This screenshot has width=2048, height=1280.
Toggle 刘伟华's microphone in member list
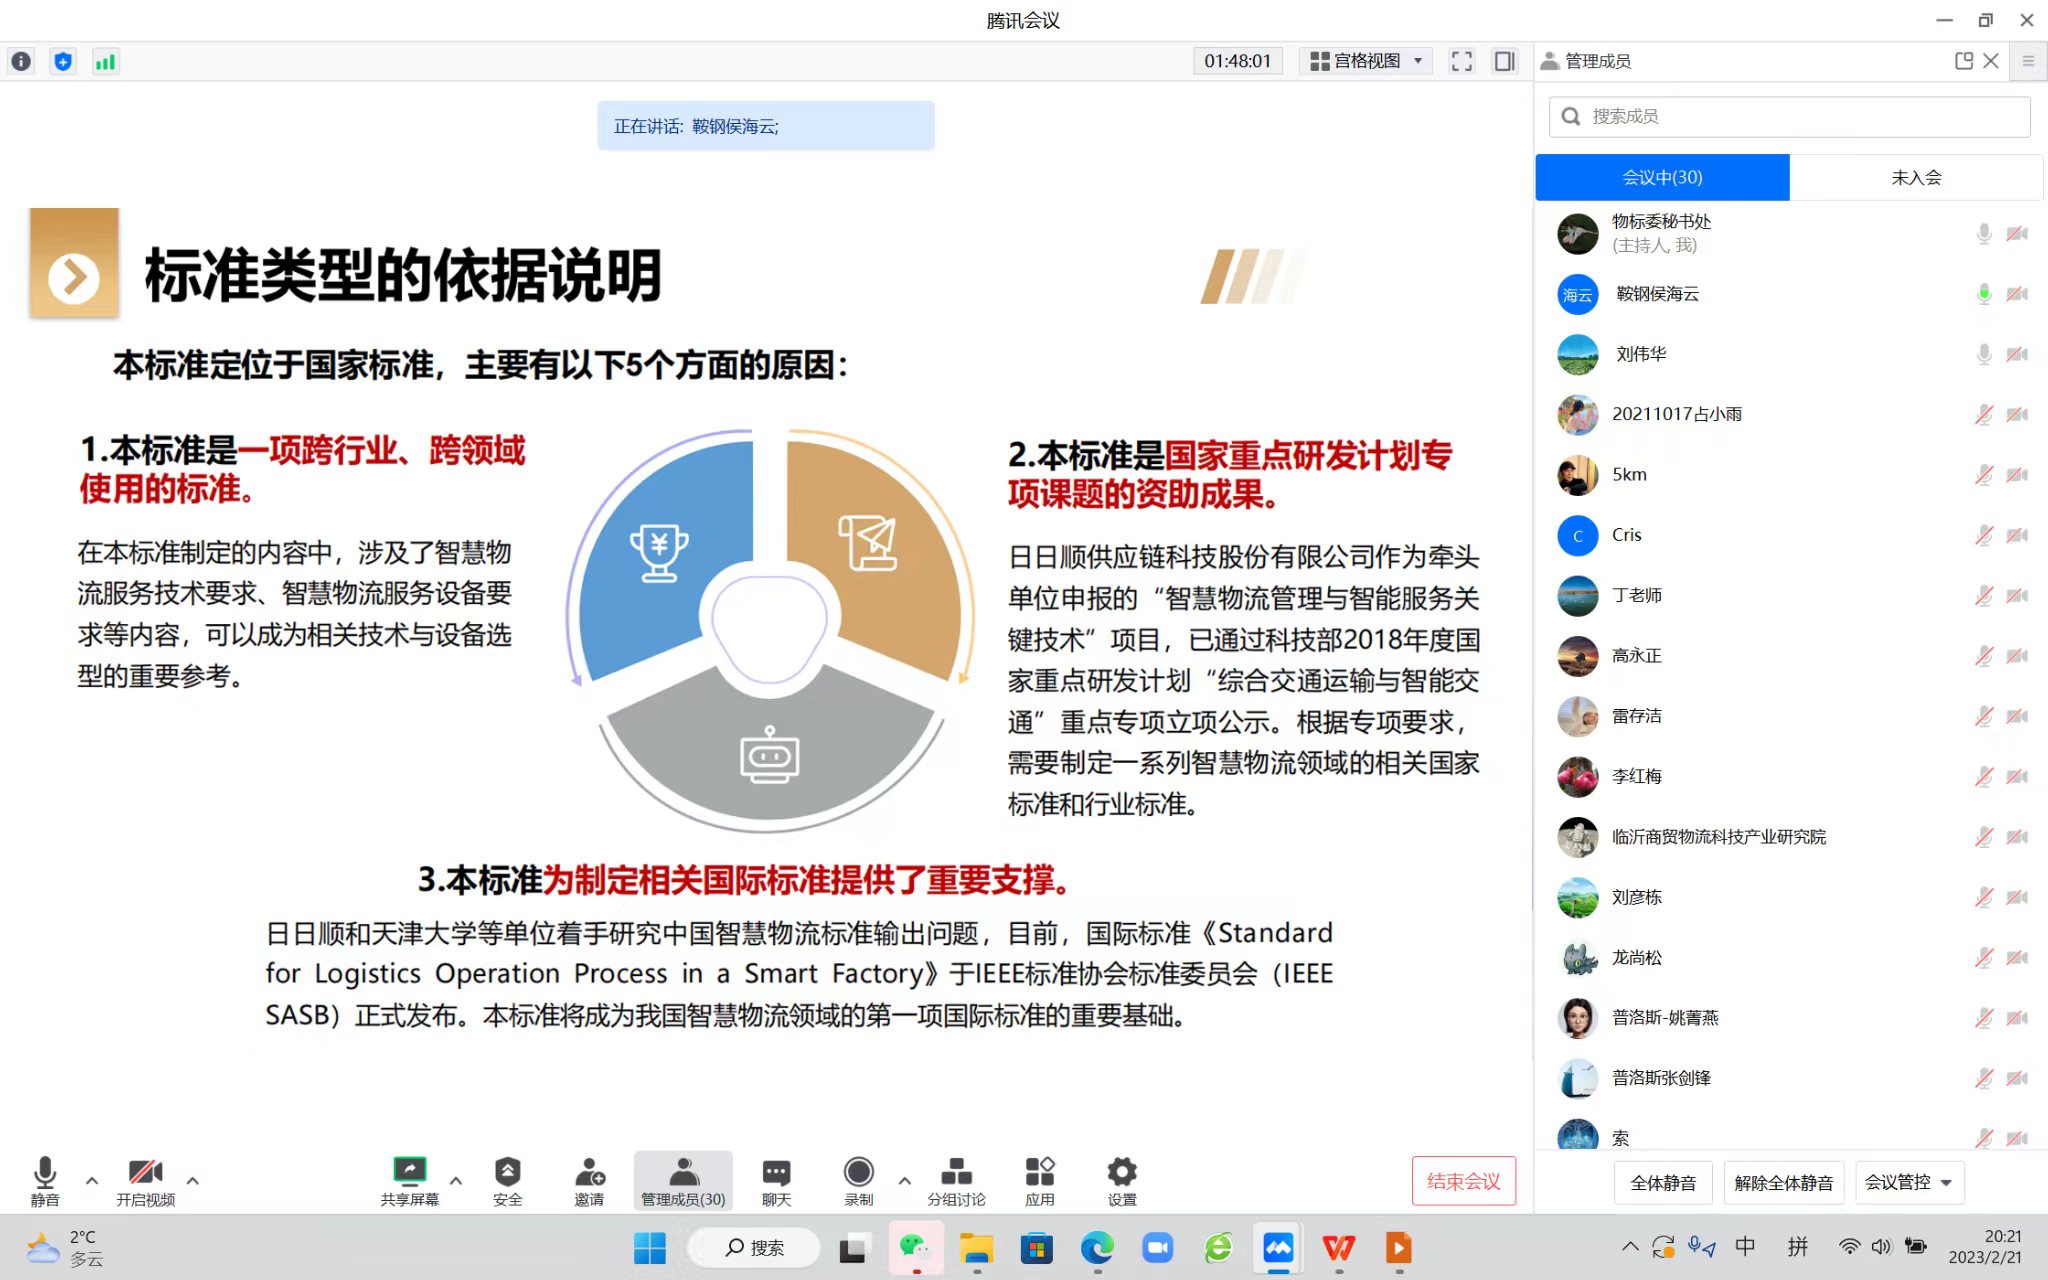click(x=1984, y=354)
